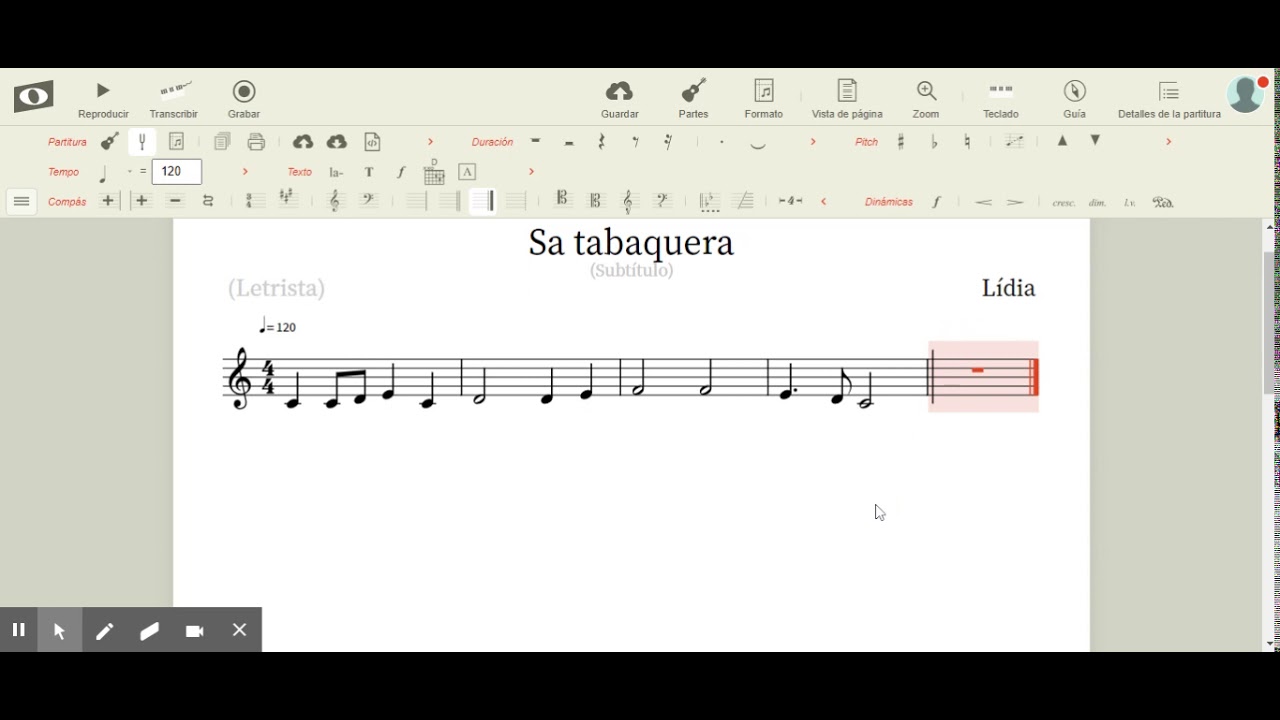This screenshot has width=1280, height=720.
Task: Insert multi-measure rest 4 icon
Action: 790,201
